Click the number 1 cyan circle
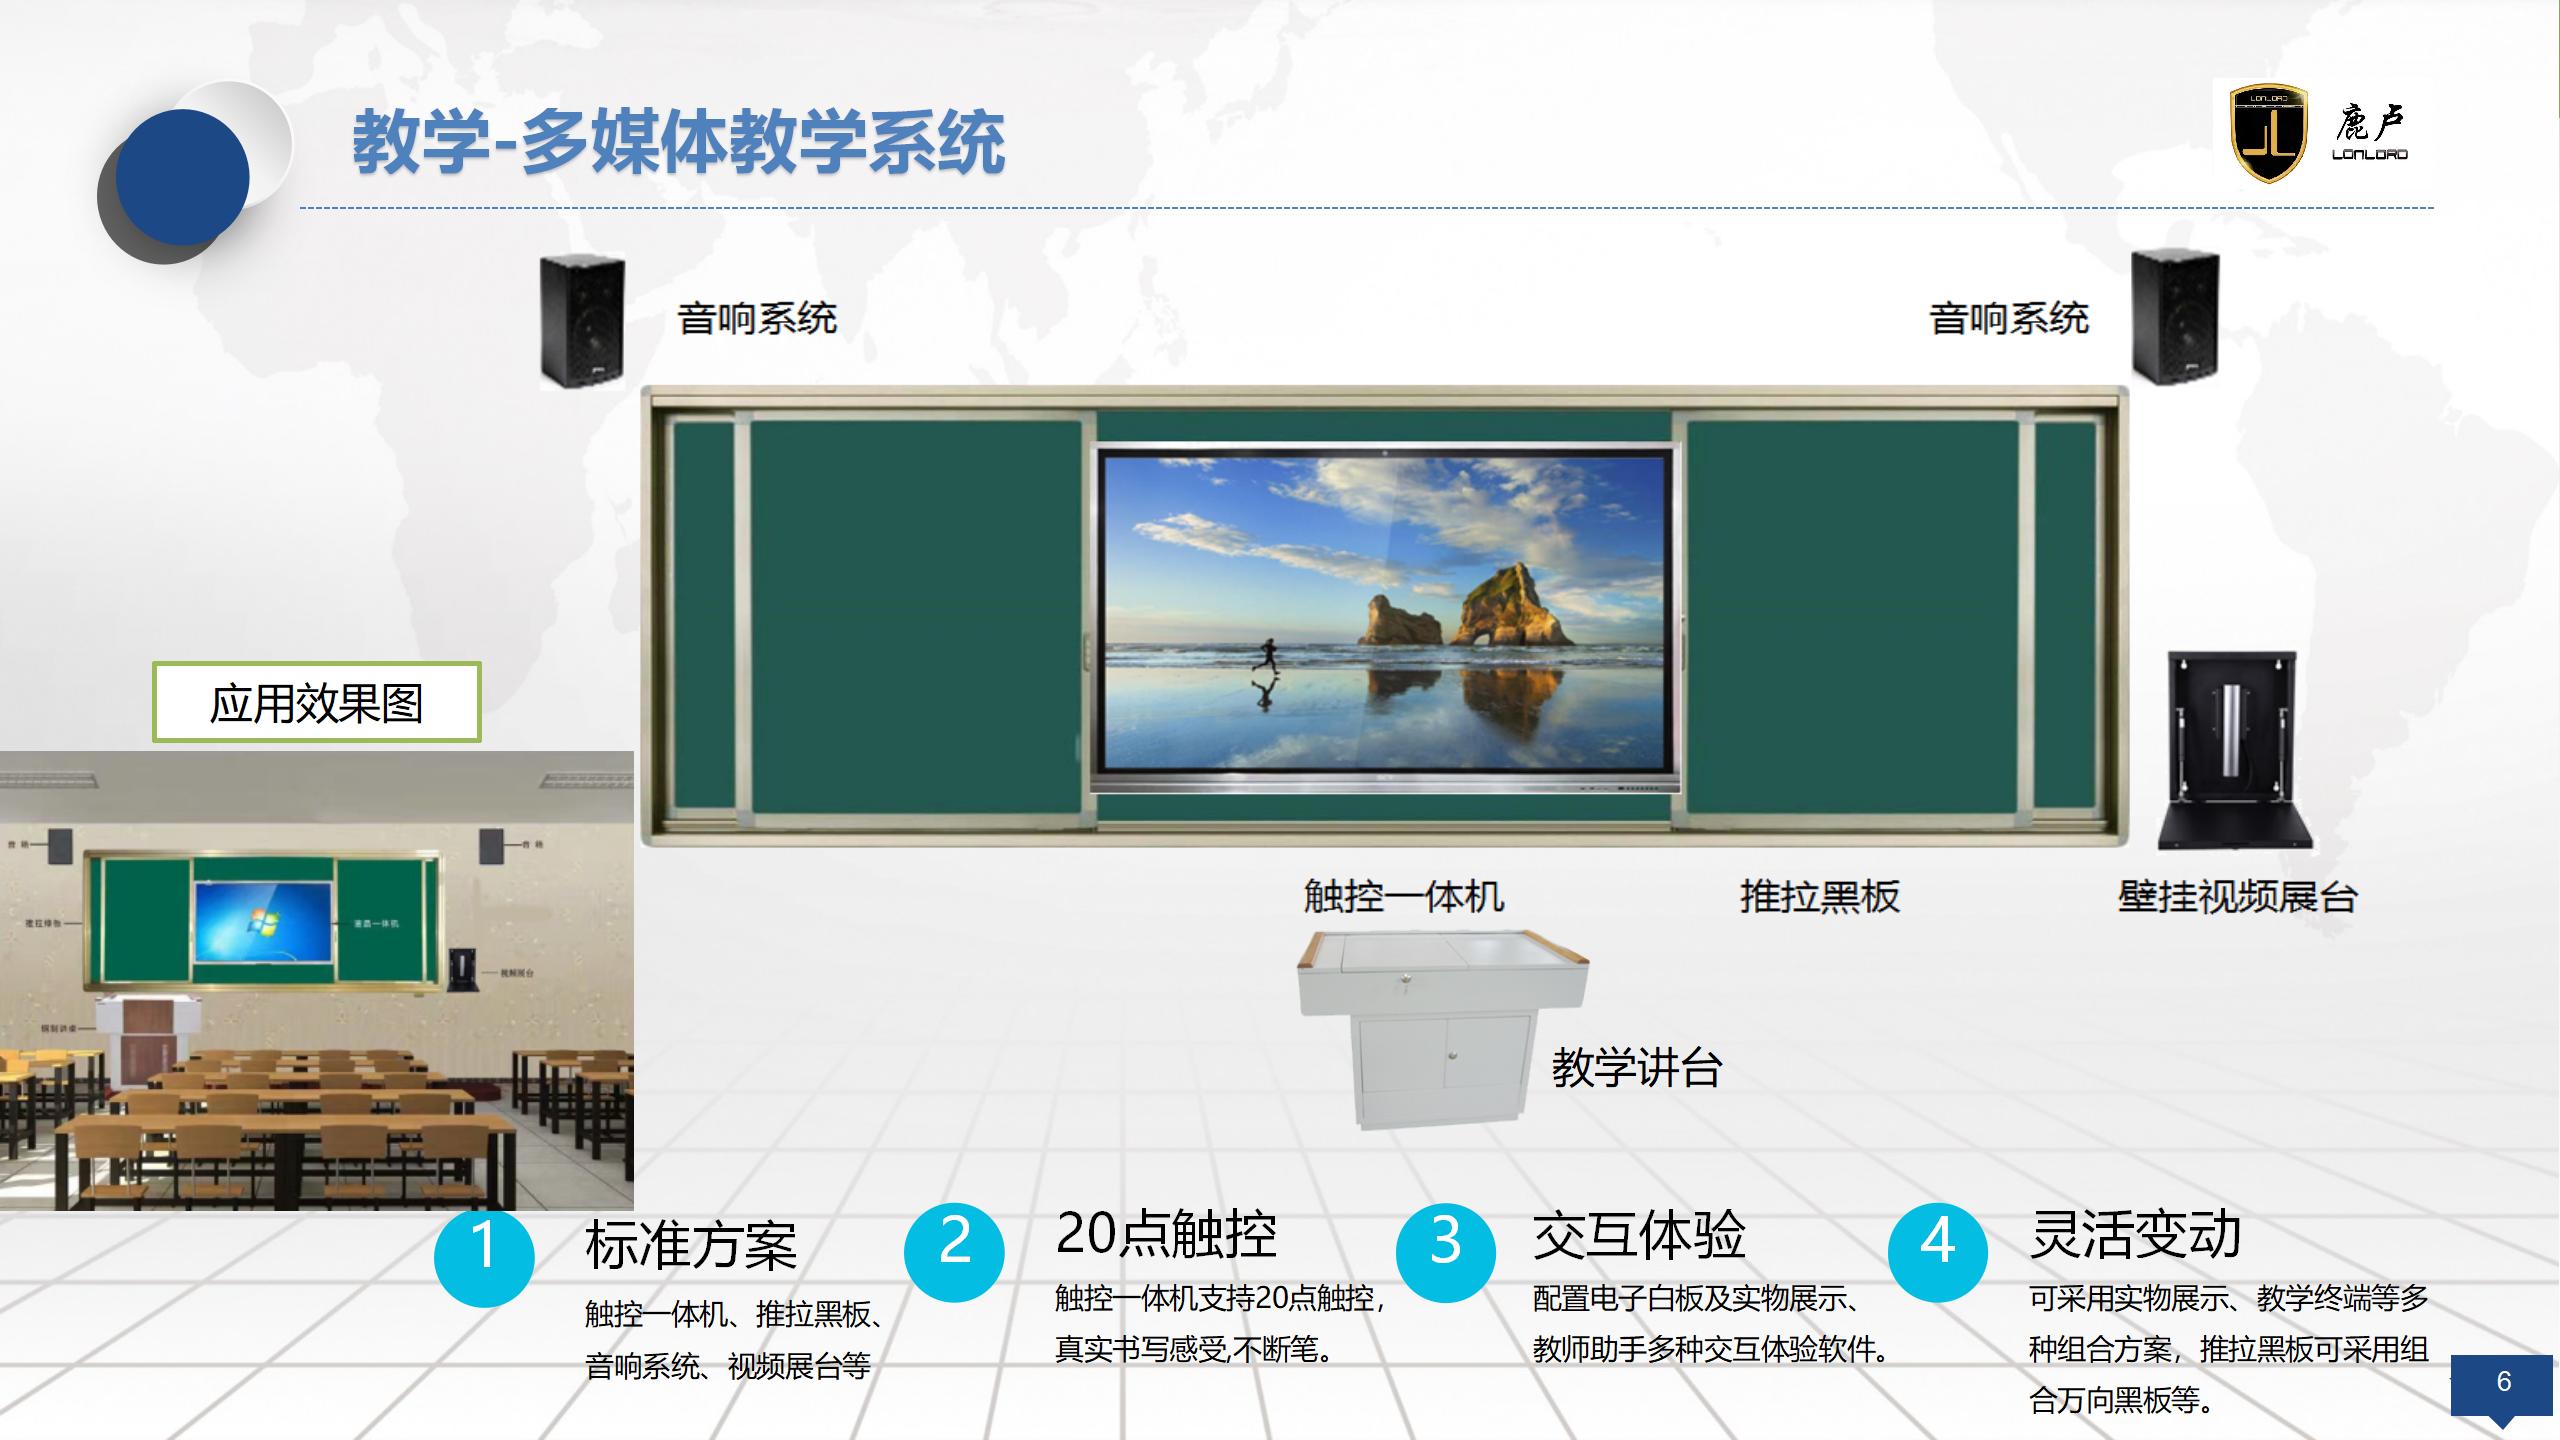Viewport: 2560px width, 1440px height. (x=484, y=1256)
